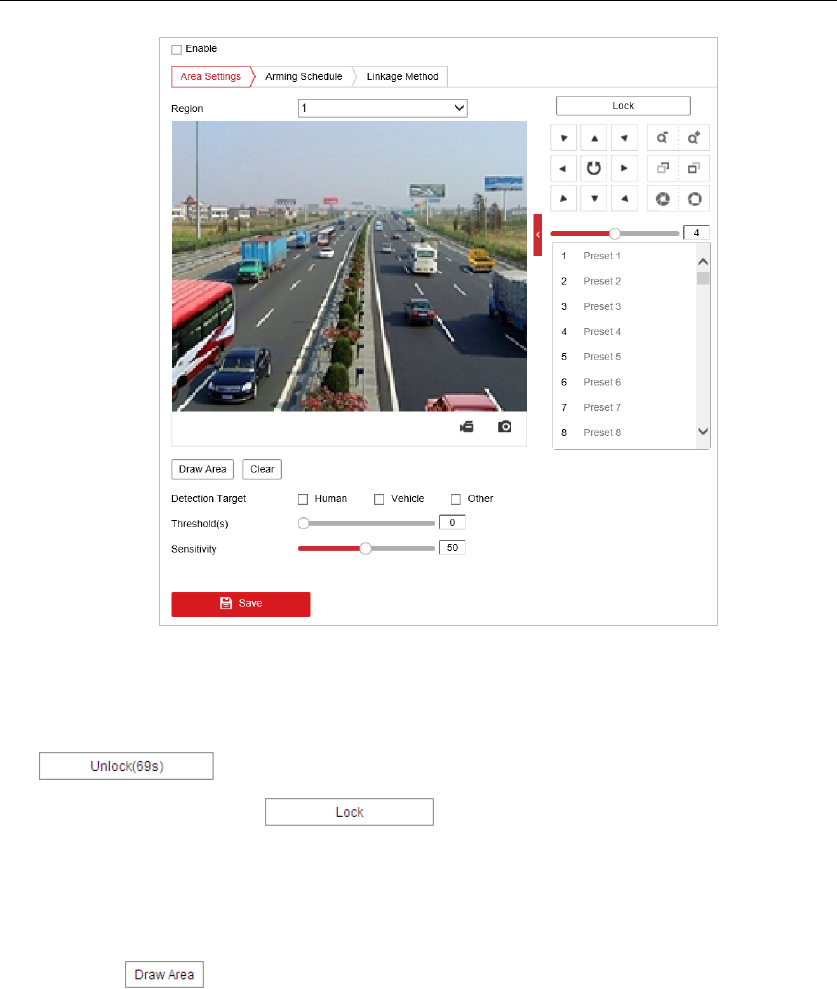Screen dimensions: 837x989
Task: Select Preset 8 in the list
Action: [x=624, y=433]
